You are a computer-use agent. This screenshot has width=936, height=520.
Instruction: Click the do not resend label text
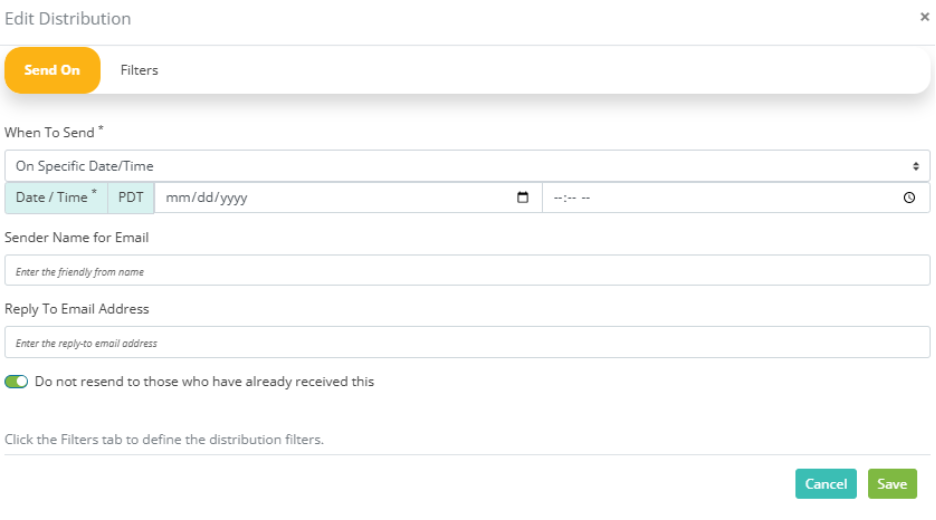coord(204,381)
